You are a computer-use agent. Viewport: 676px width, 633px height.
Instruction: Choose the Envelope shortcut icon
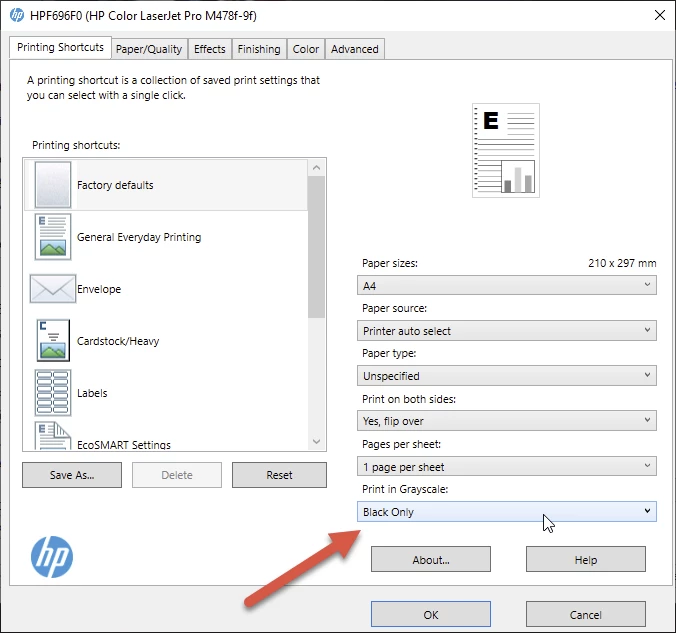click(x=53, y=288)
